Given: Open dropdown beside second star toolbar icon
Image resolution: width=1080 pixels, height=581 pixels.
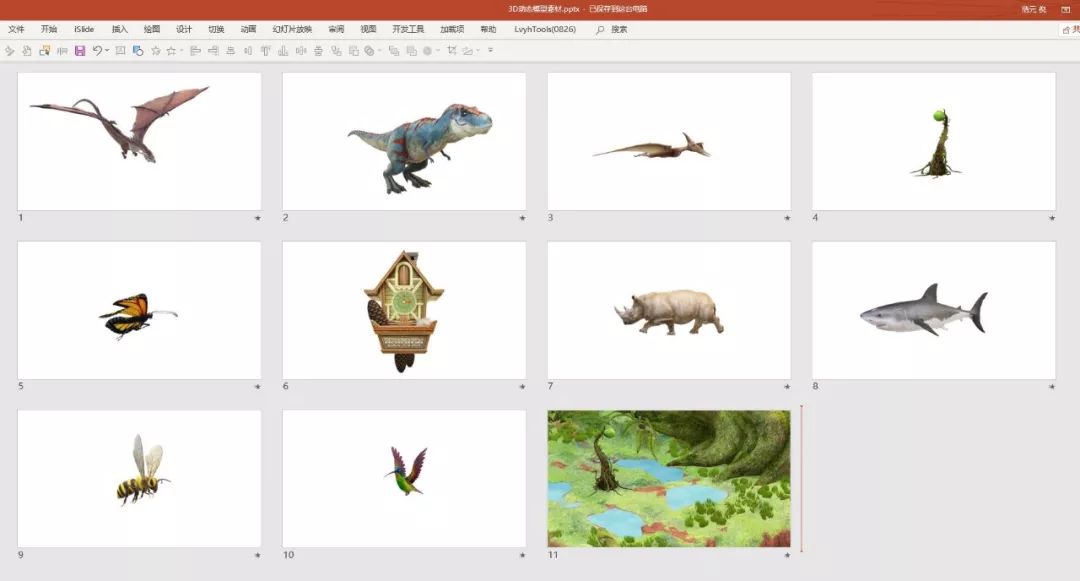Looking at the screenshot, I should (x=181, y=50).
